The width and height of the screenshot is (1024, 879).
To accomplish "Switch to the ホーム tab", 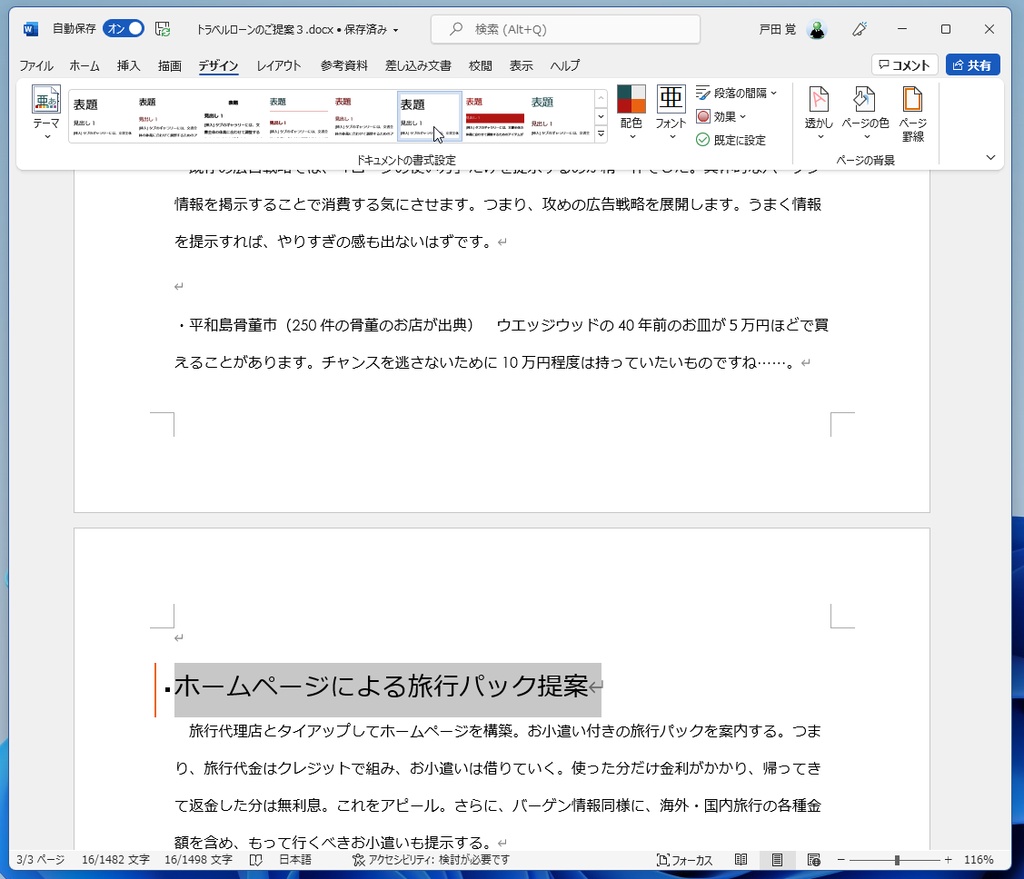I will click(x=84, y=65).
